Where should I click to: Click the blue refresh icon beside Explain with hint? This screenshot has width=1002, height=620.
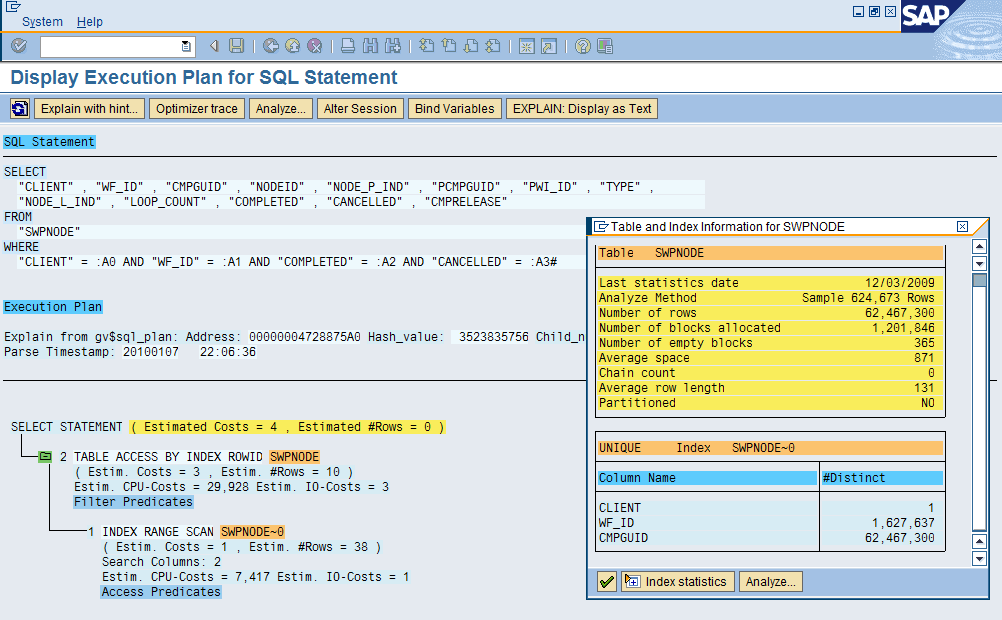[x=19, y=109]
